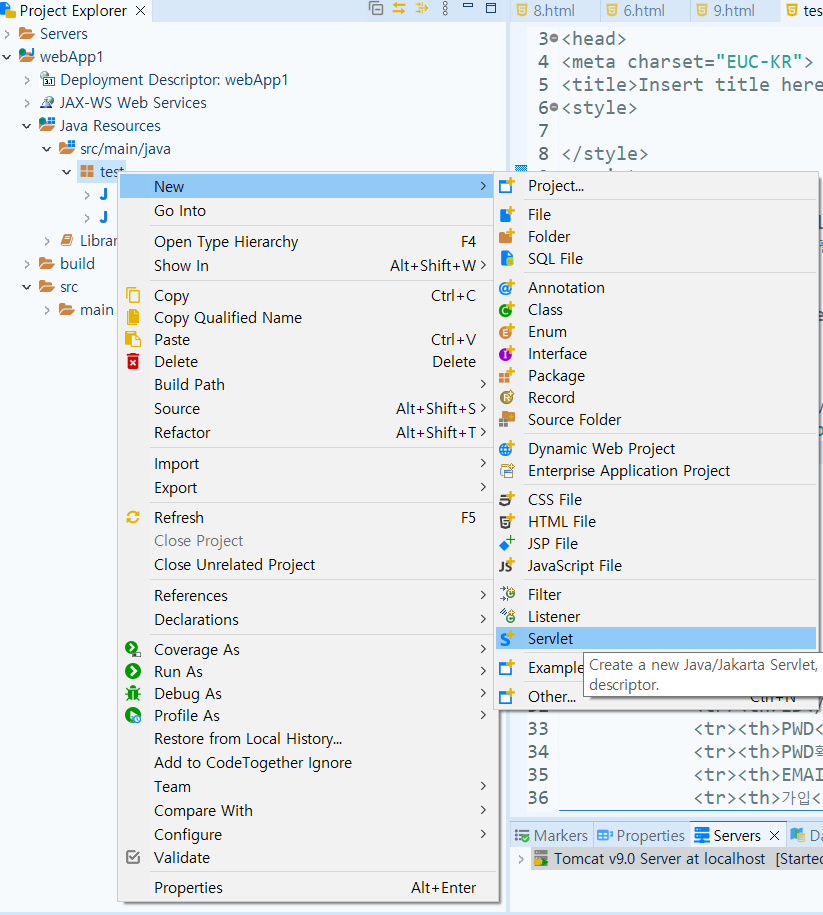This screenshot has height=915, width=823.
Task: Click the Source Folder icon
Action: 507,420
